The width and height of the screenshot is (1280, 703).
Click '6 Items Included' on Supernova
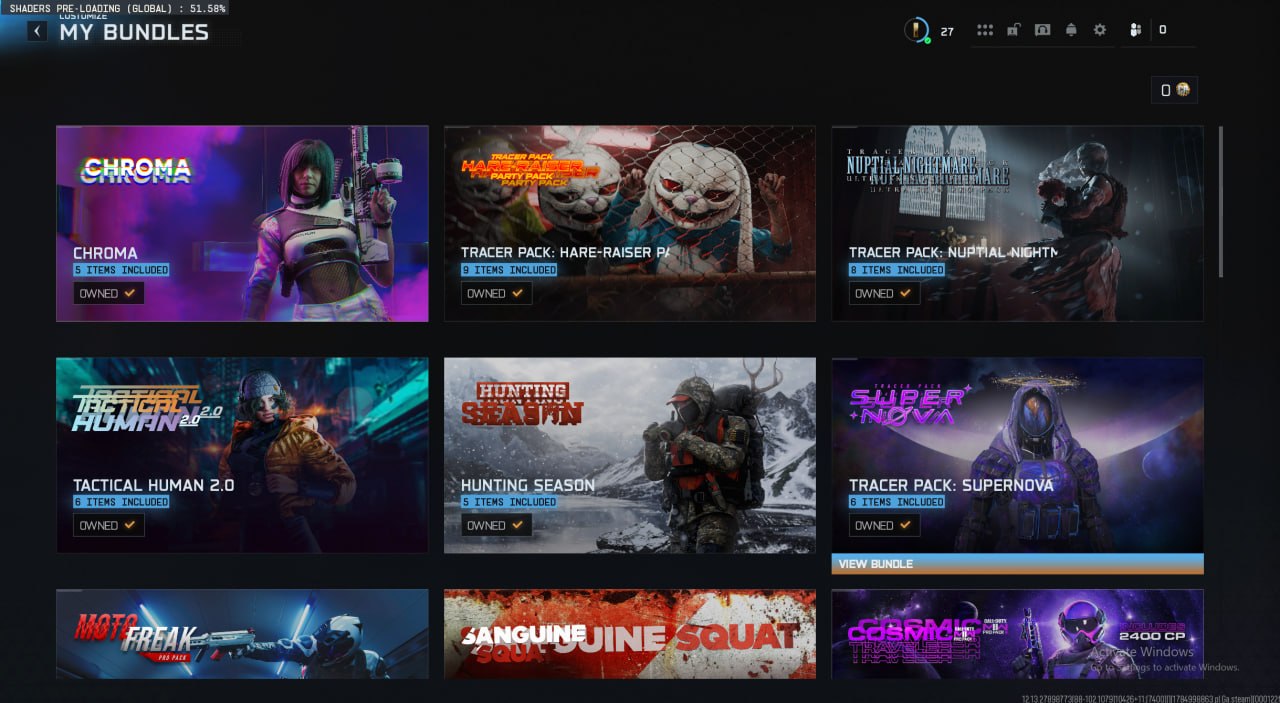897,502
